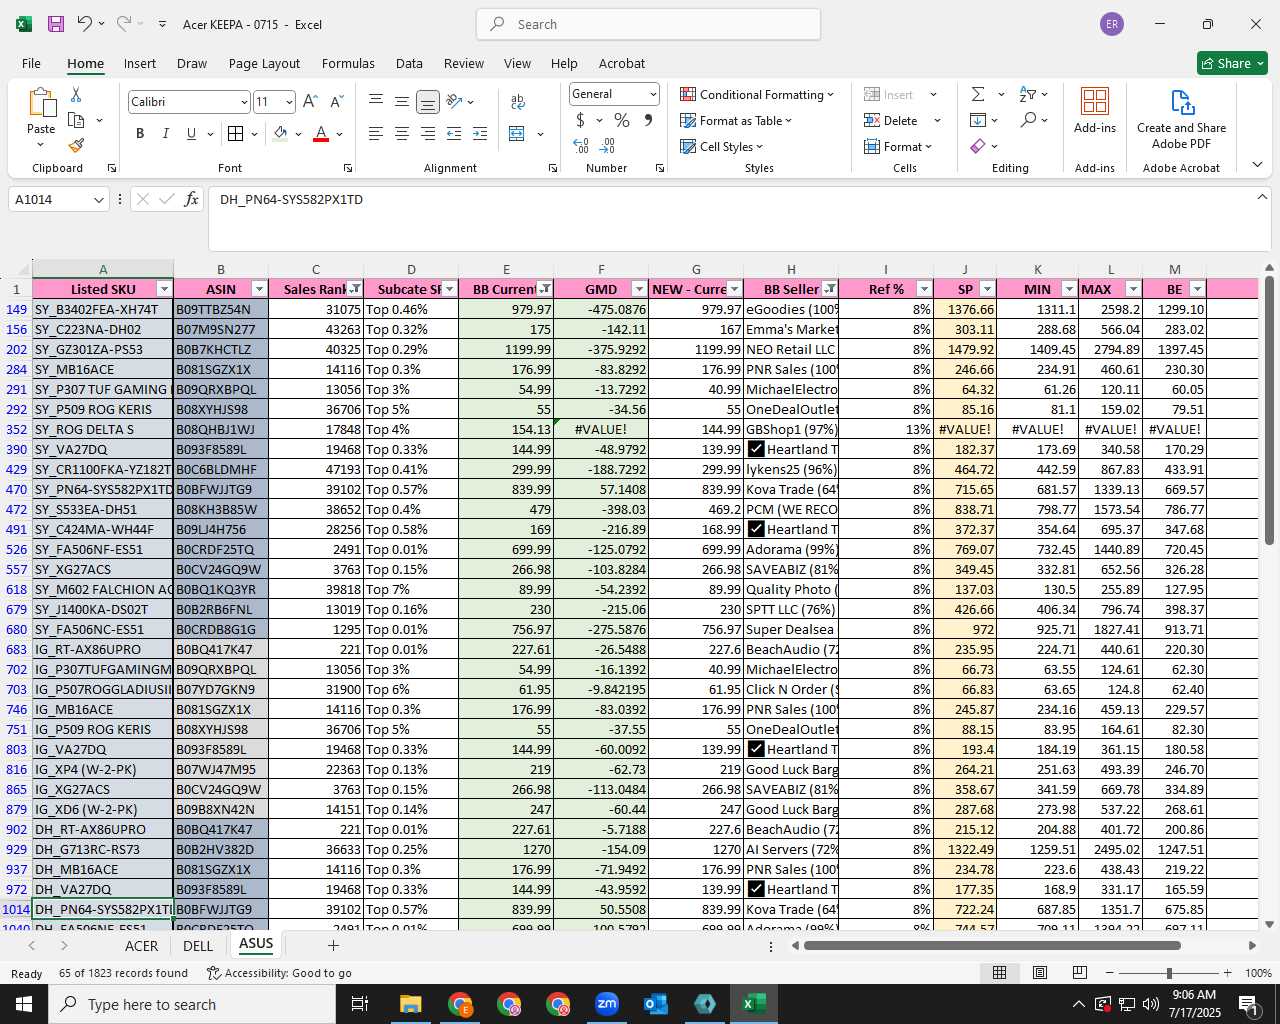Open the Listed SKU filter dropdown
The image size is (1280, 1024).
click(164, 289)
